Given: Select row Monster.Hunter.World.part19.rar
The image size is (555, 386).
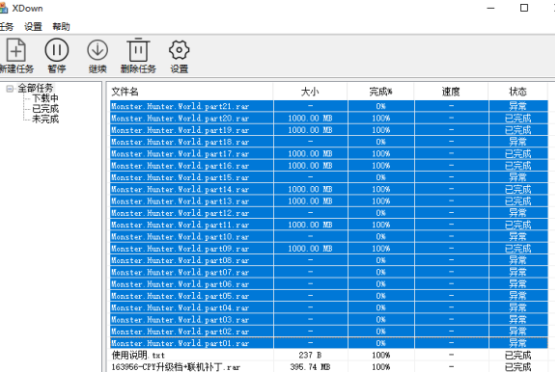Looking at the screenshot, I should 329,130.
